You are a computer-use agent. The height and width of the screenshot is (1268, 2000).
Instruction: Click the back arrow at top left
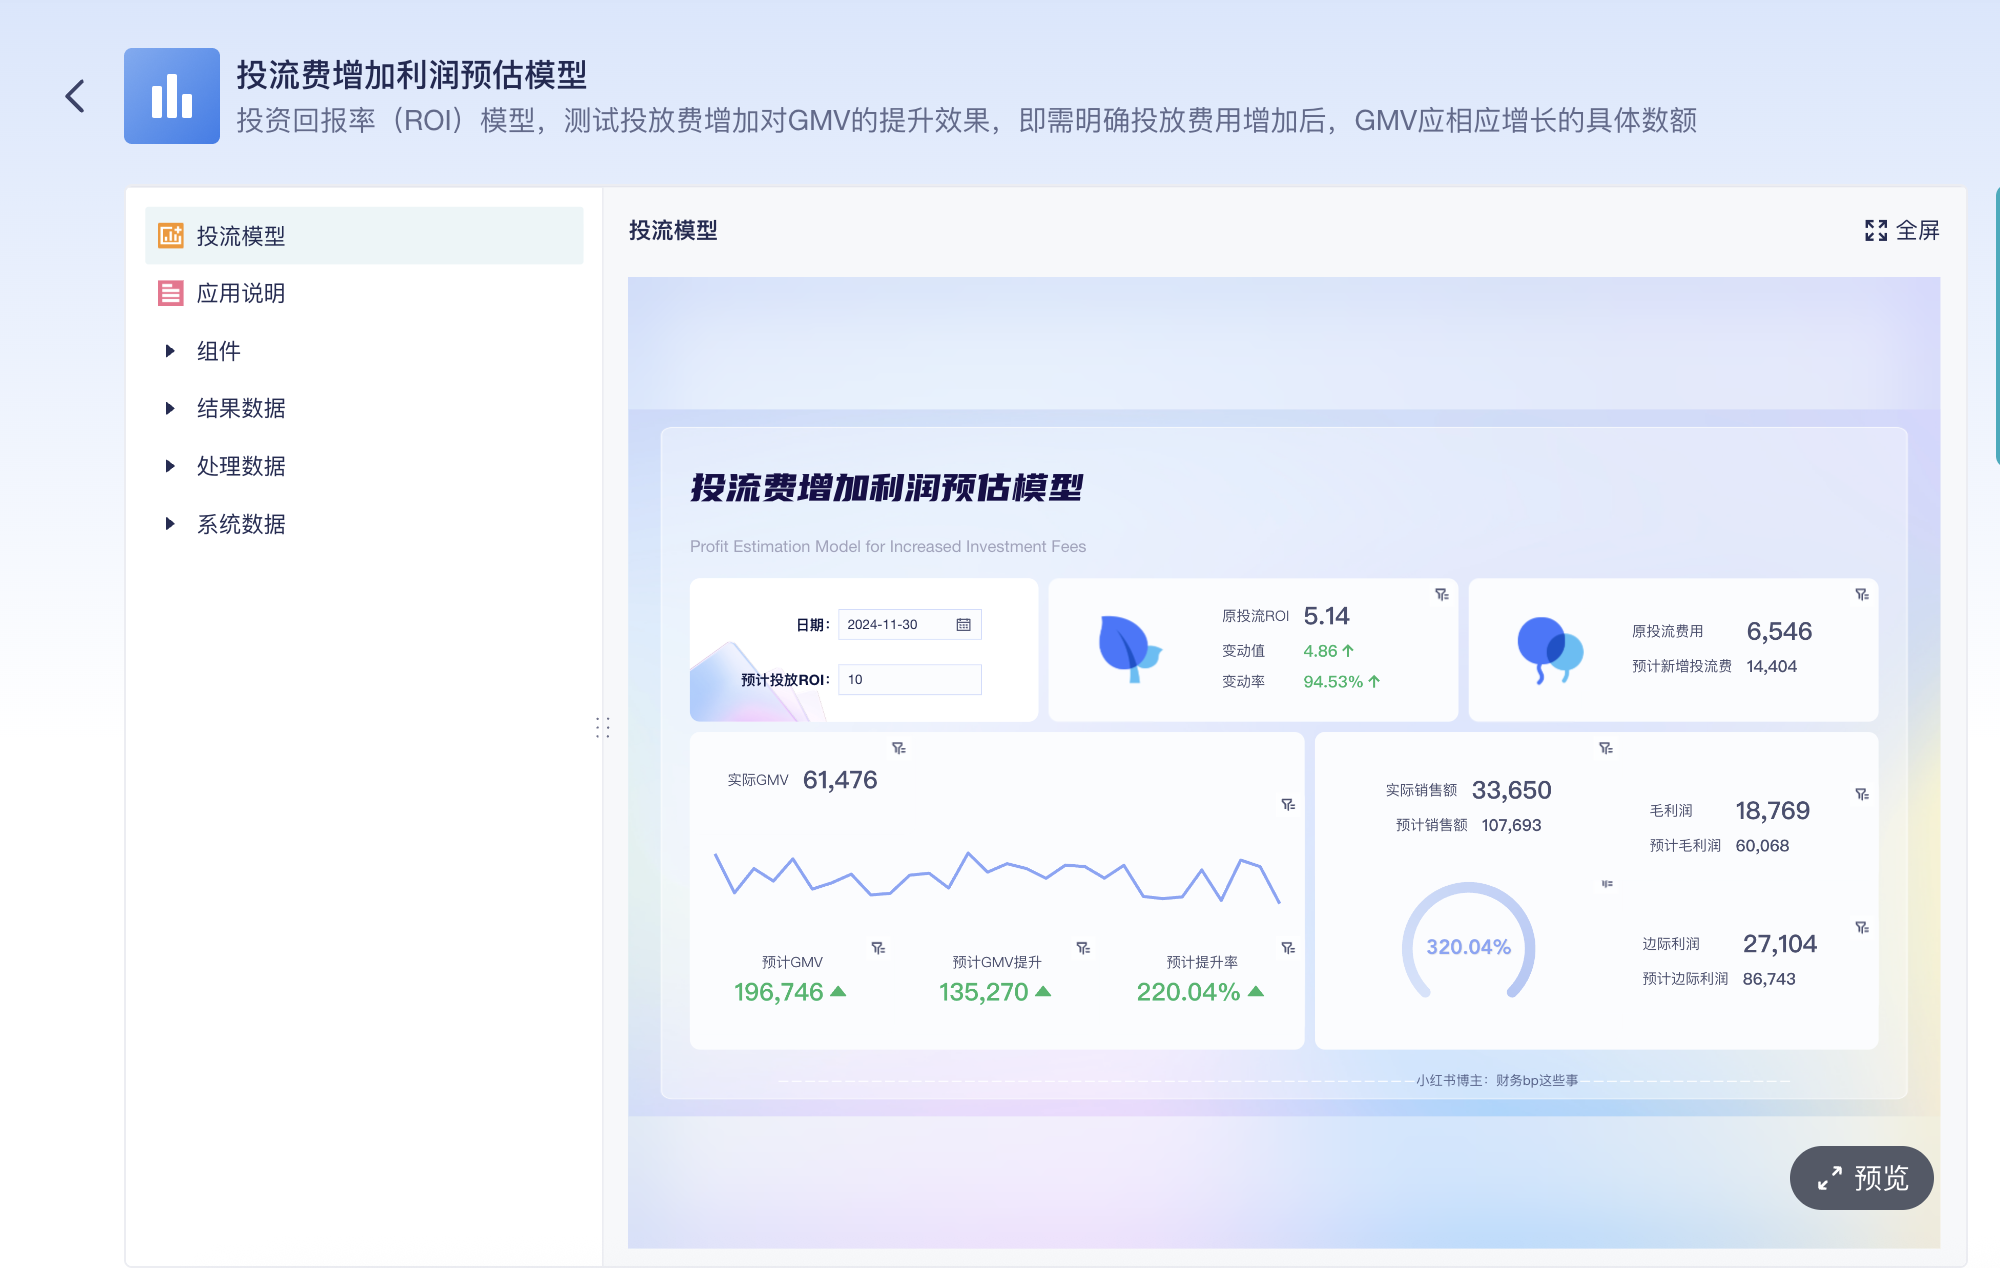pyautogui.click(x=74, y=96)
